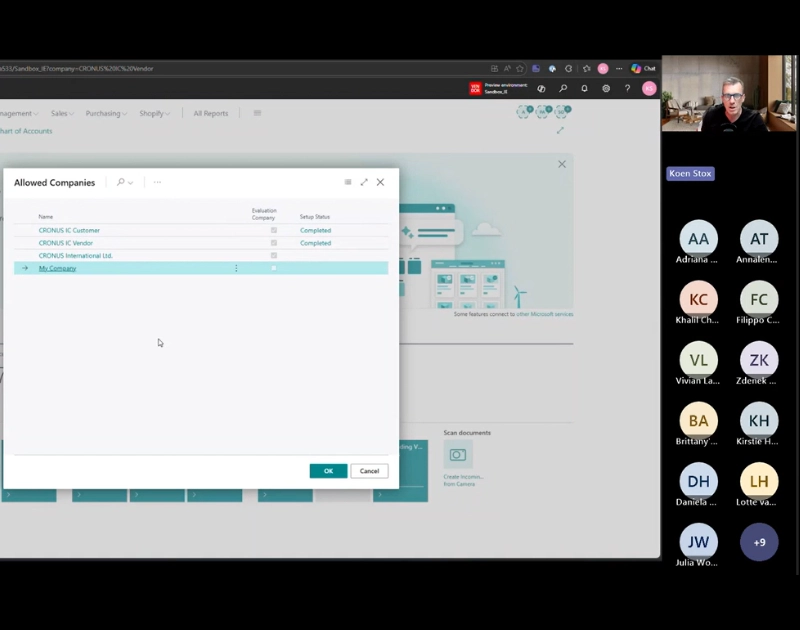Open the help question mark menu
This screenshot has height=630, width=800.
[x=627, y=88]
